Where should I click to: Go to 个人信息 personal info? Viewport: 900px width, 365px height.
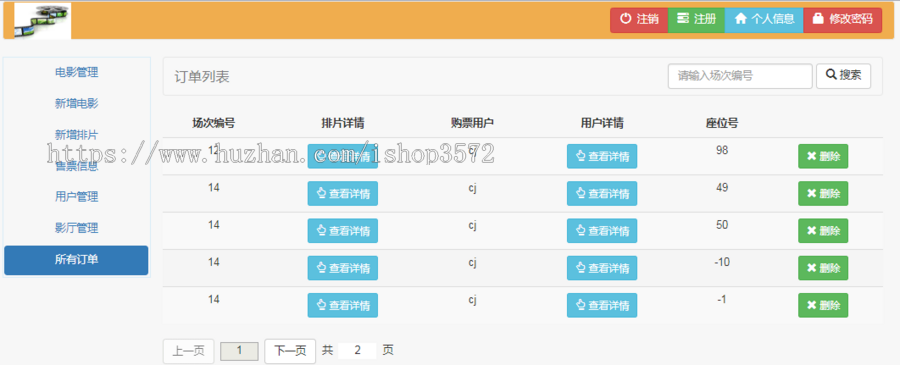764,20
